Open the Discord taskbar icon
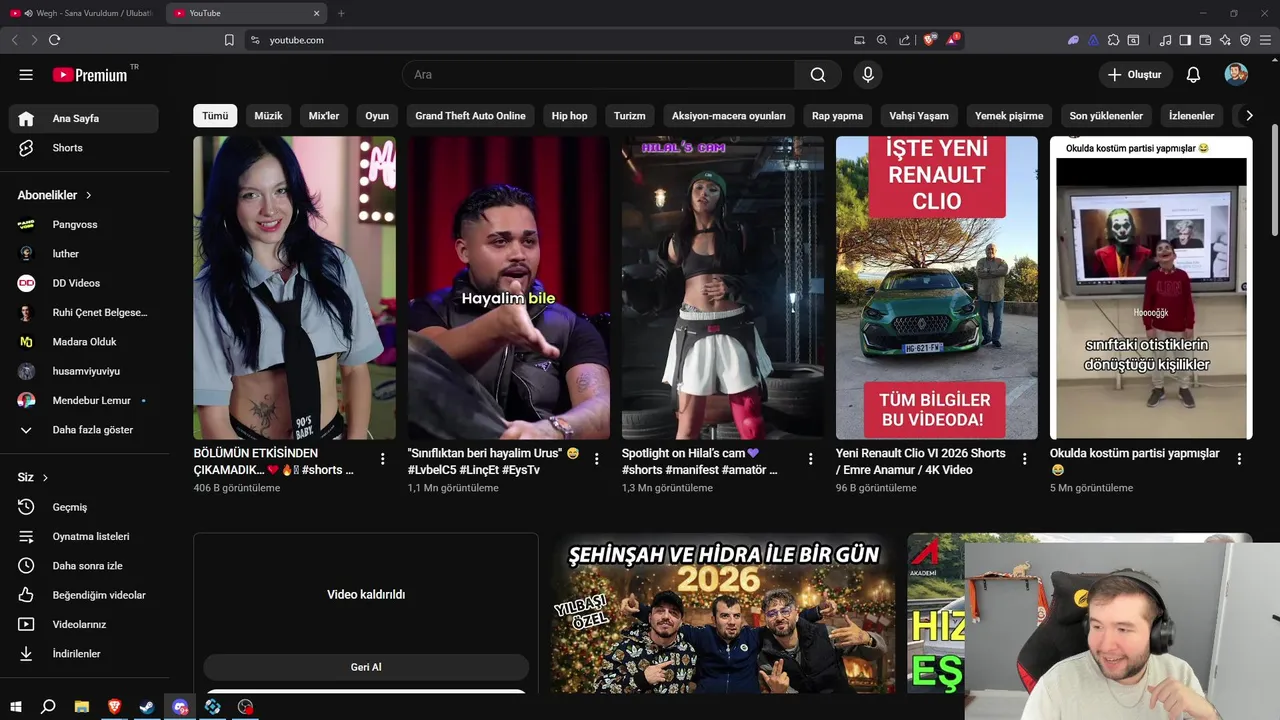 click(180, 707)
